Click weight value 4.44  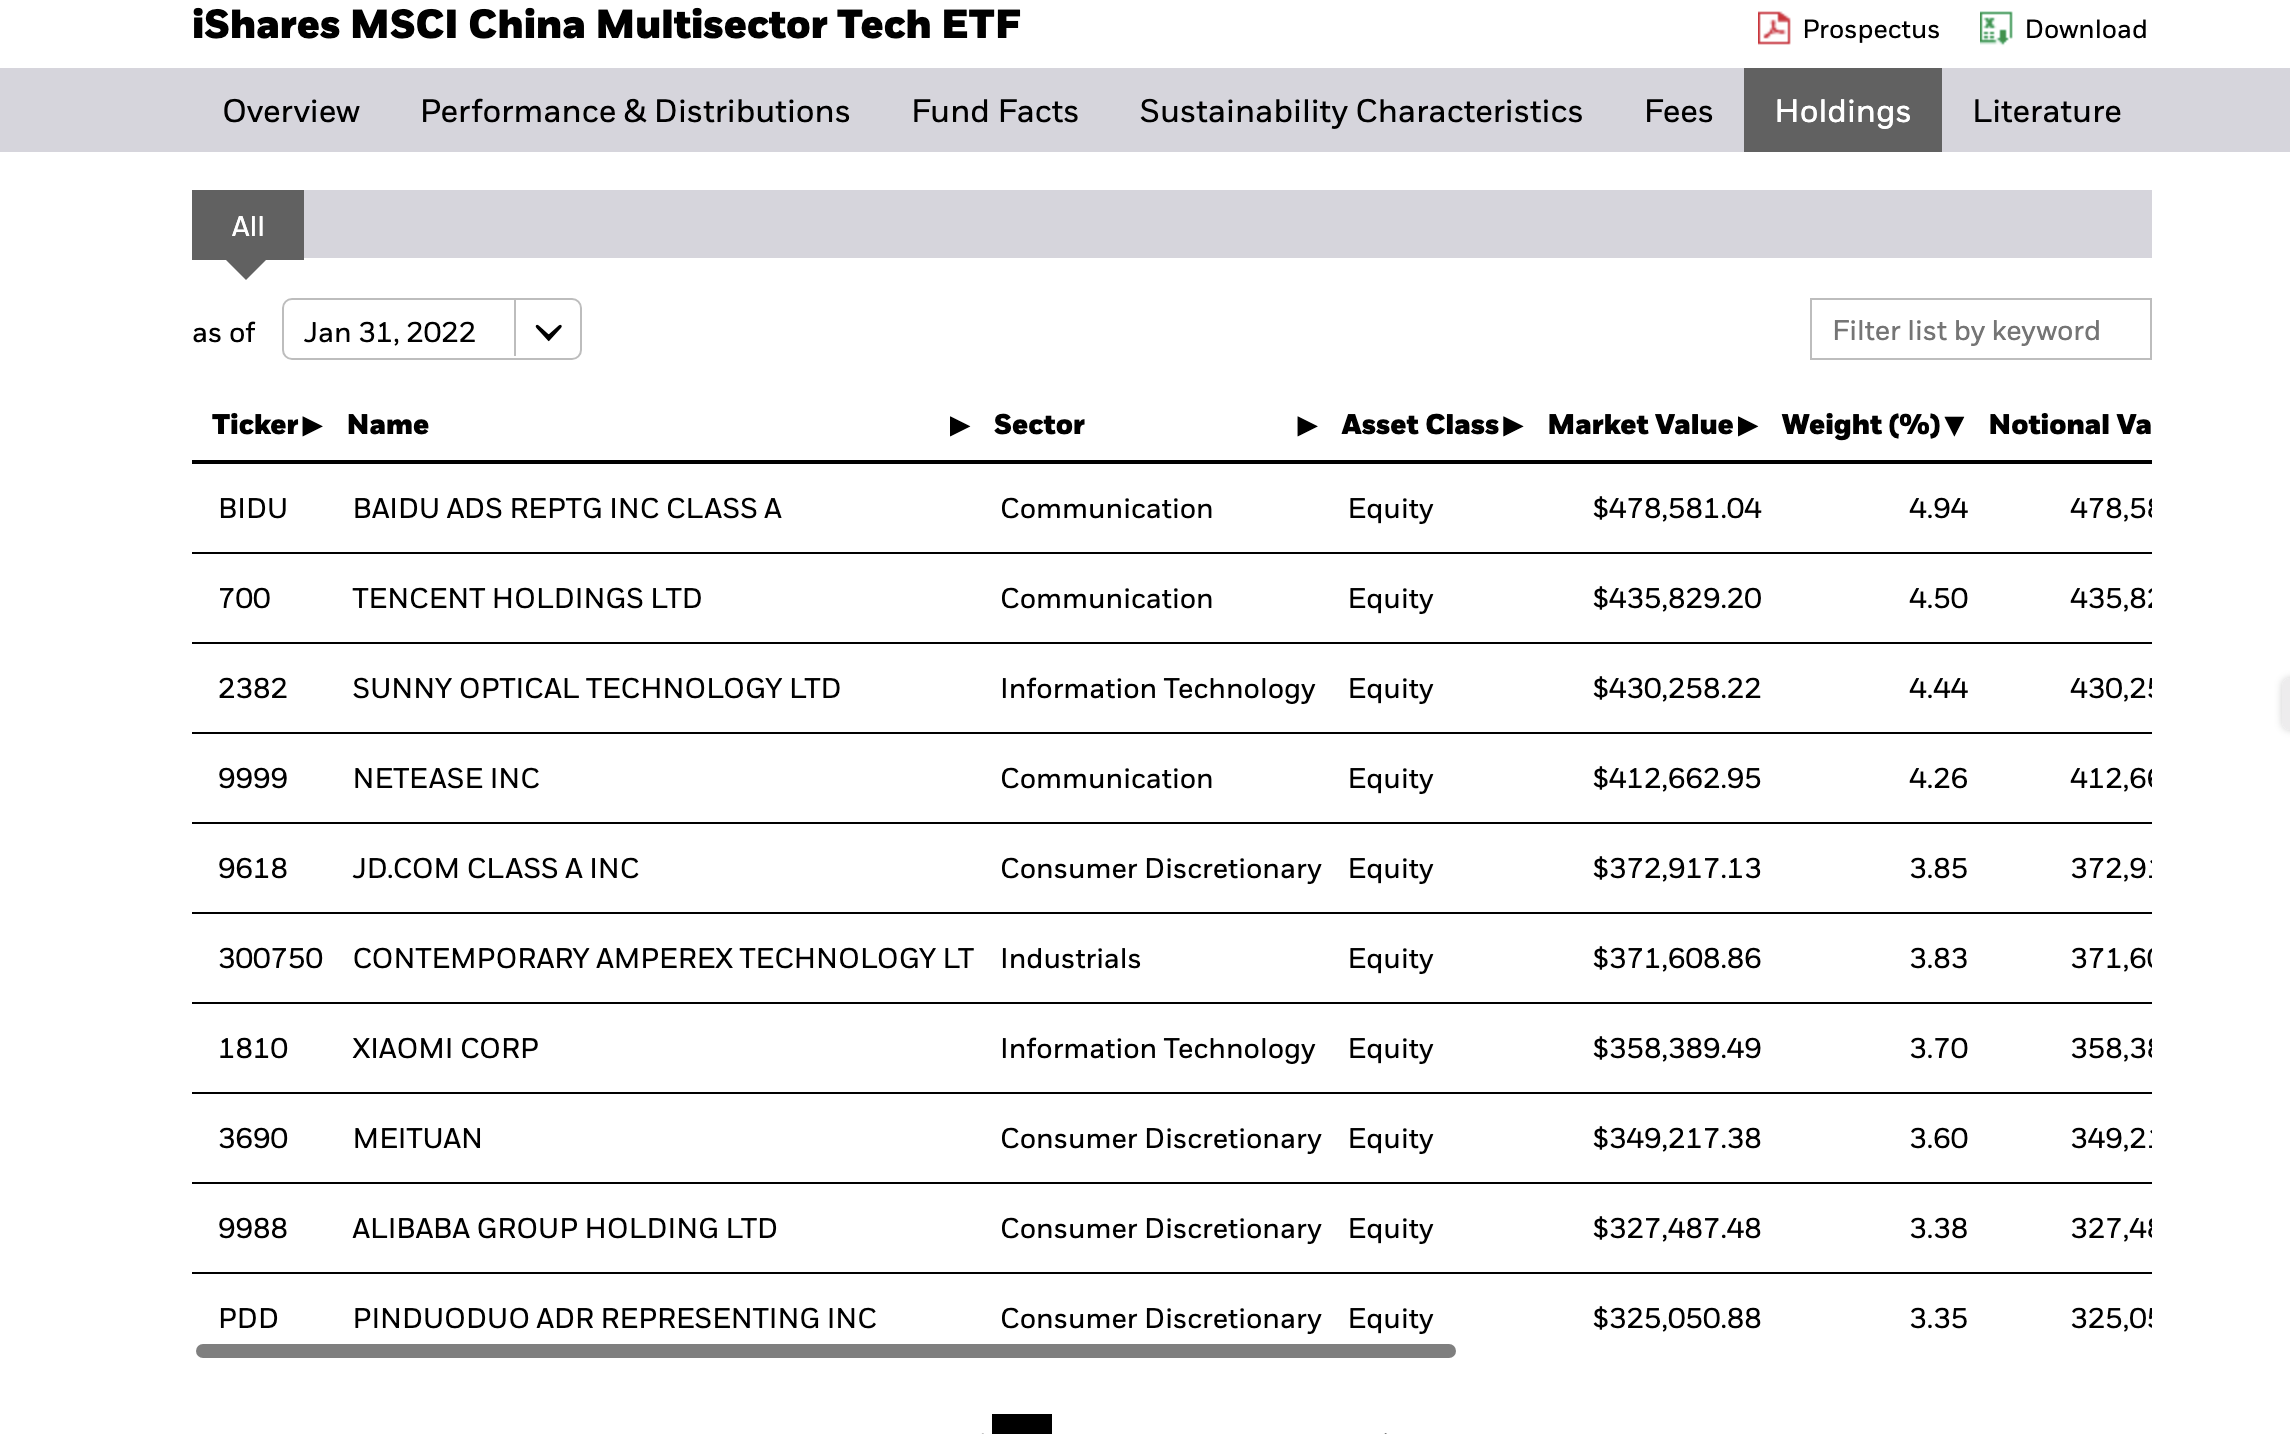1938,688
